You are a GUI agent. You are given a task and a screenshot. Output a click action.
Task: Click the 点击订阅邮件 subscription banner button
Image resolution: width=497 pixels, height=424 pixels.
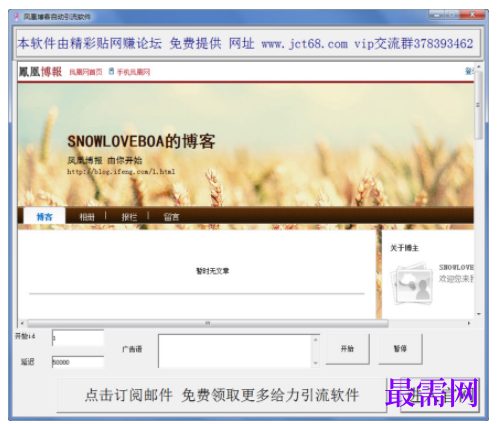point(222,395)
